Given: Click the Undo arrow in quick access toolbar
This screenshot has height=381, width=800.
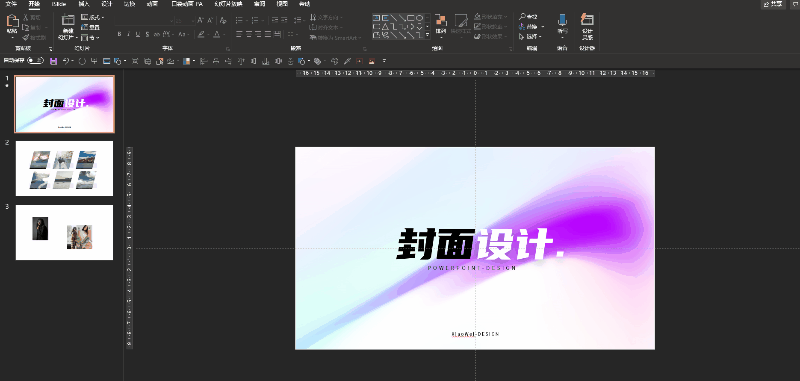Looking at the screenshot, I should click(66, 61).
